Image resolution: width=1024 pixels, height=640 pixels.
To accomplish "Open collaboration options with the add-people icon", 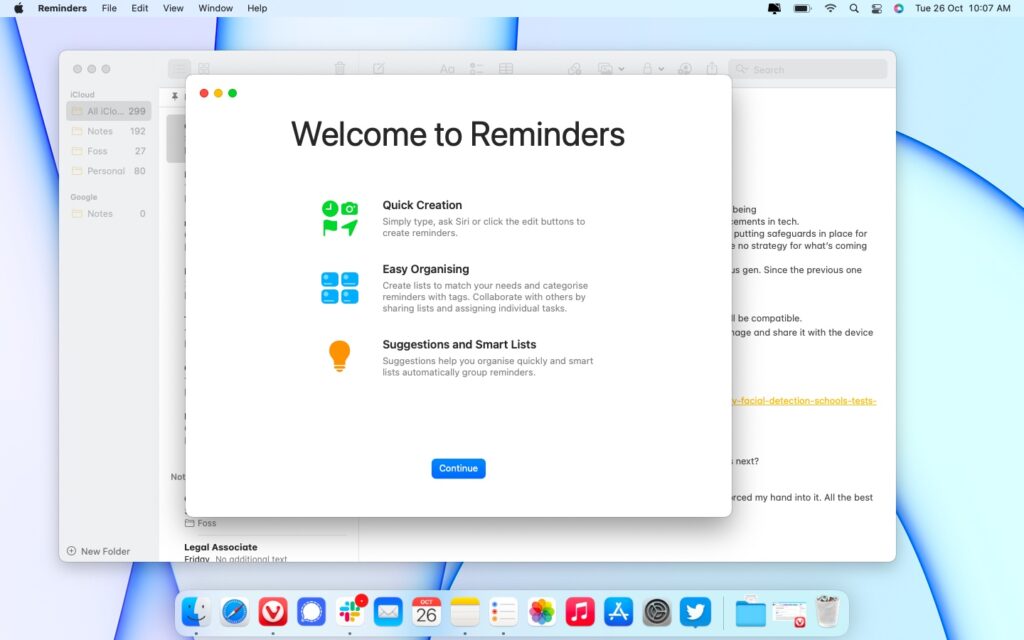I will coord(685,68).
